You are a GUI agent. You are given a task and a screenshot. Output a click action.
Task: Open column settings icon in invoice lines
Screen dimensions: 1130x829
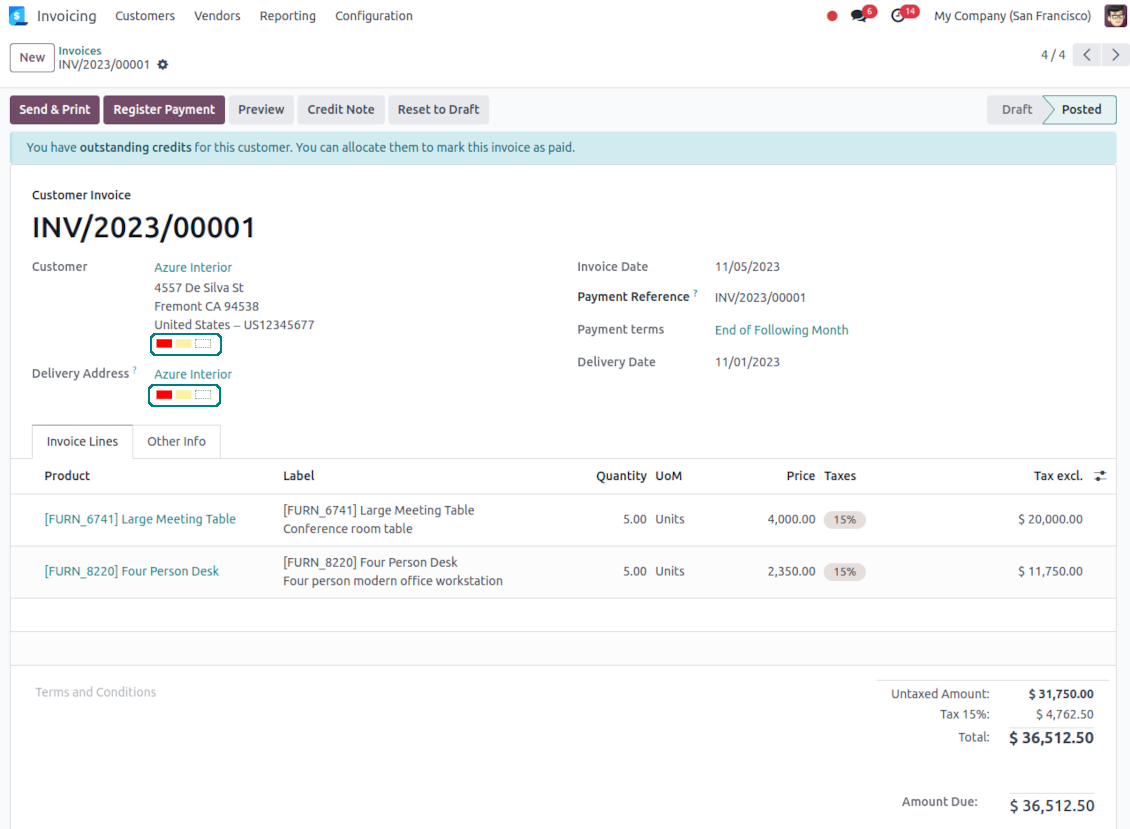coord(1100,476)
